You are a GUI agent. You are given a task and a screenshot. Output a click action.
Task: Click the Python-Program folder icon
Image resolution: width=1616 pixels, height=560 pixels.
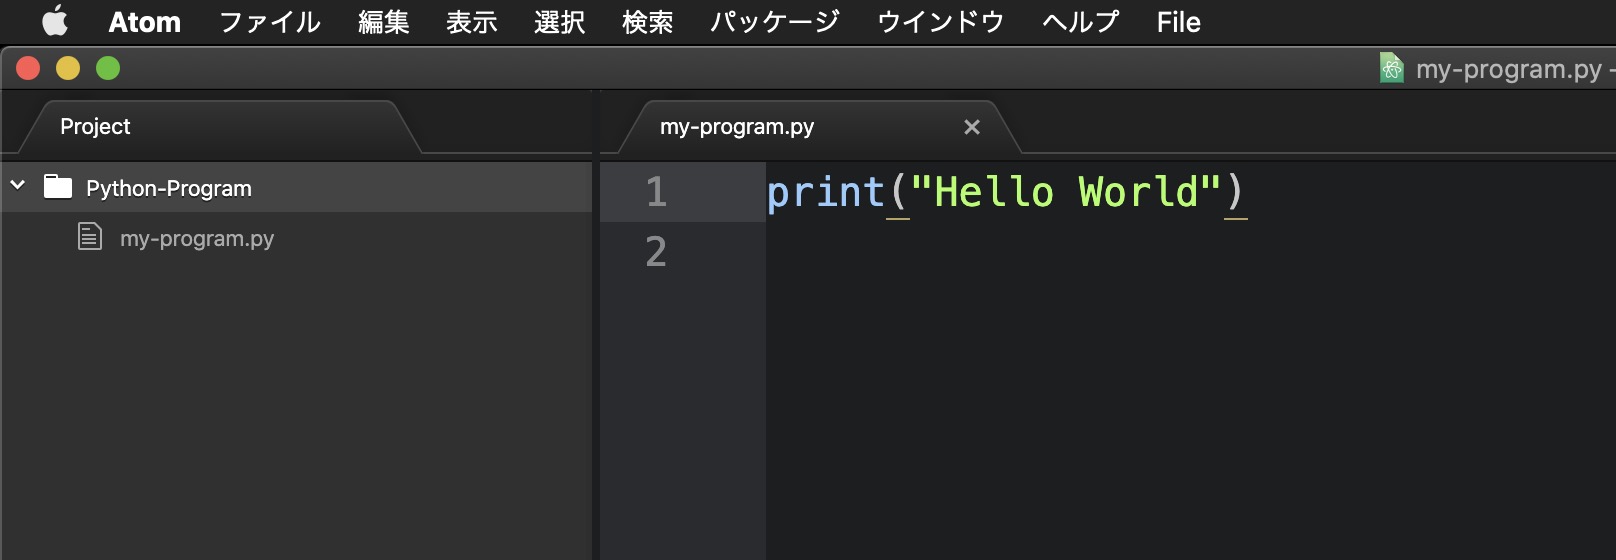58,187
